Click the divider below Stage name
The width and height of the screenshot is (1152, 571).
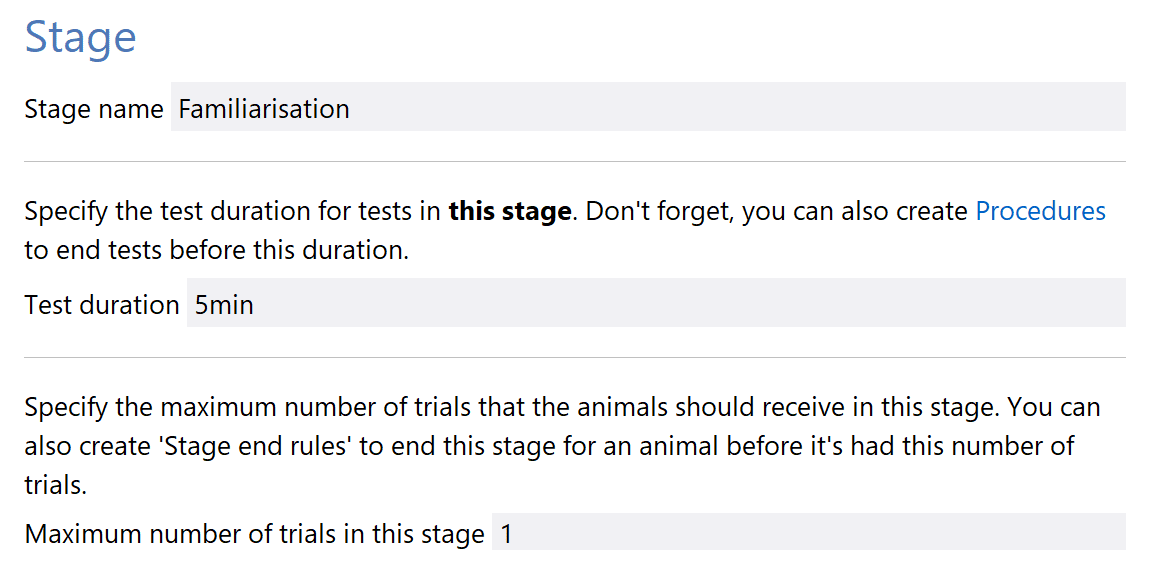[x=575, y=161]
